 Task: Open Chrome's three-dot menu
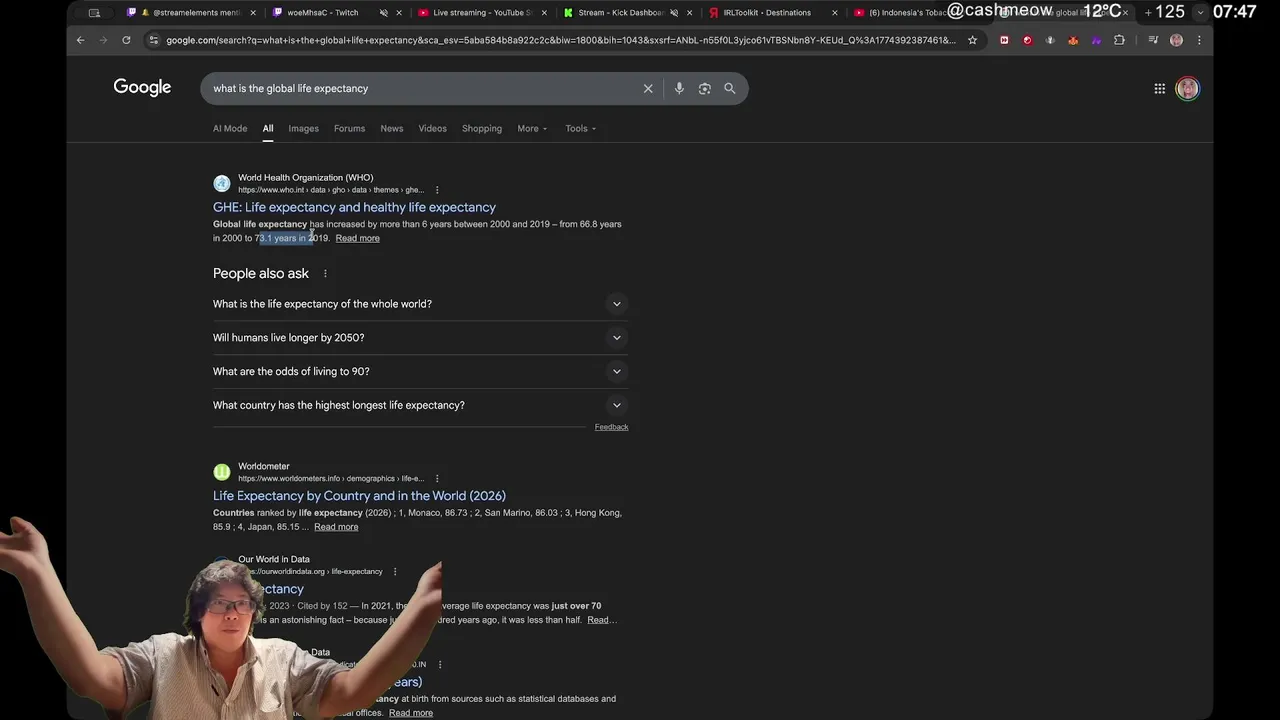tap(1199, 40)
